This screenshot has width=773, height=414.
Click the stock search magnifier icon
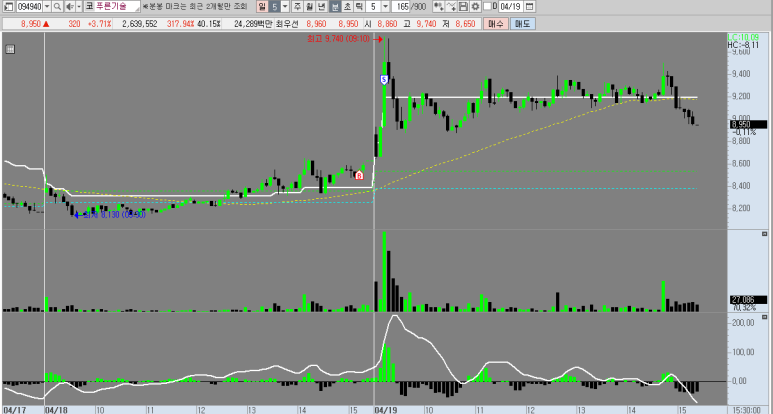(x=57, y=6)
